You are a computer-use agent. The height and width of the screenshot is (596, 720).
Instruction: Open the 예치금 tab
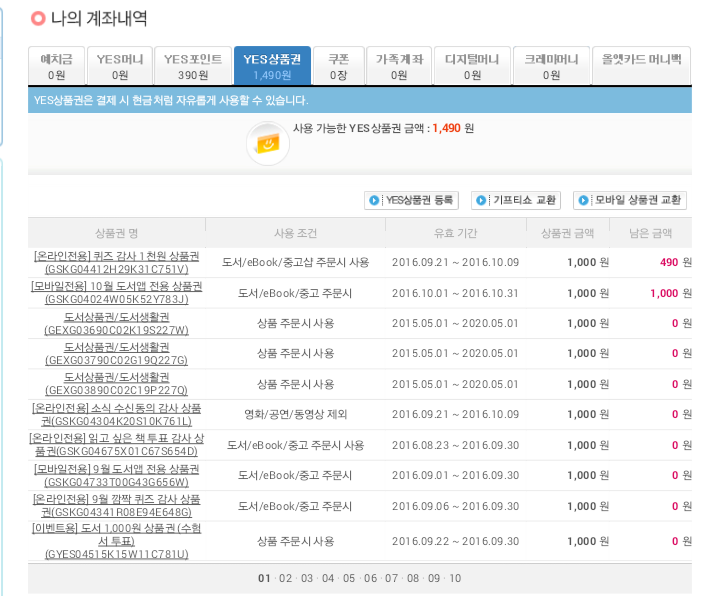pos(56,66)
